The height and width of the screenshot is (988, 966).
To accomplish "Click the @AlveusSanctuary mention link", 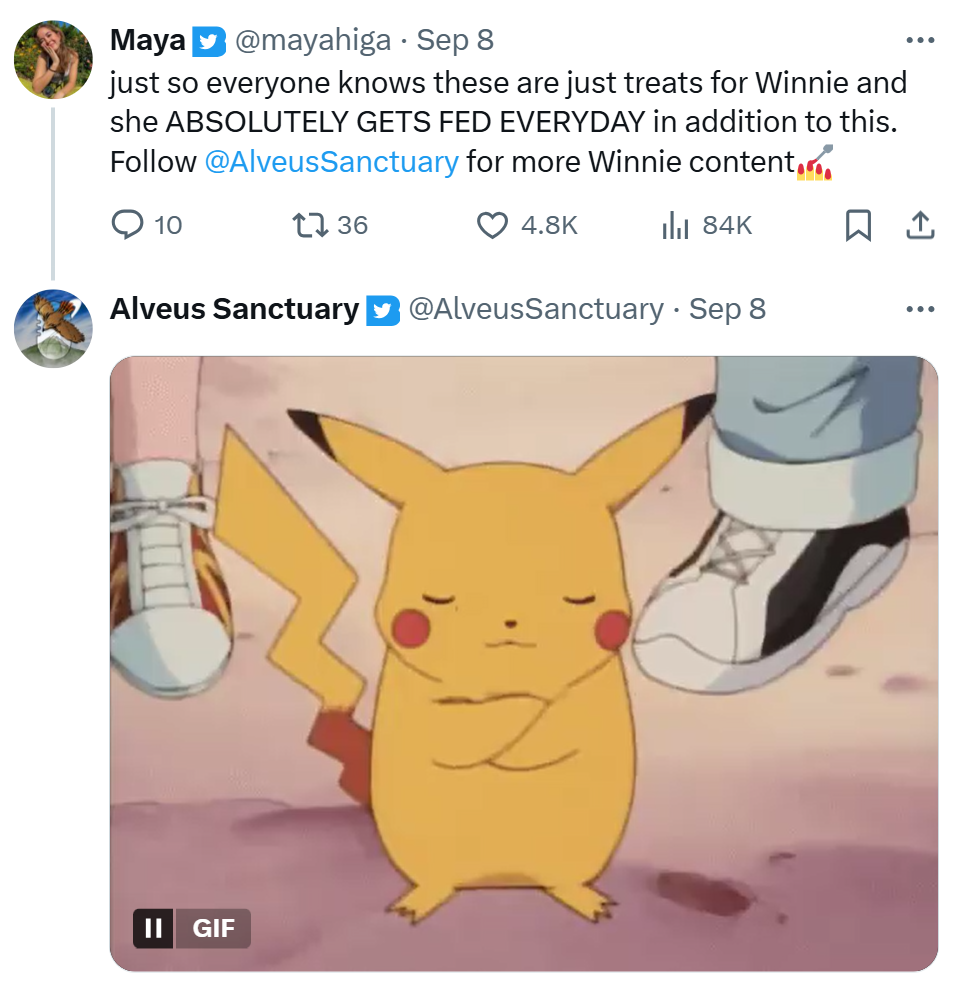I will 331,161.
